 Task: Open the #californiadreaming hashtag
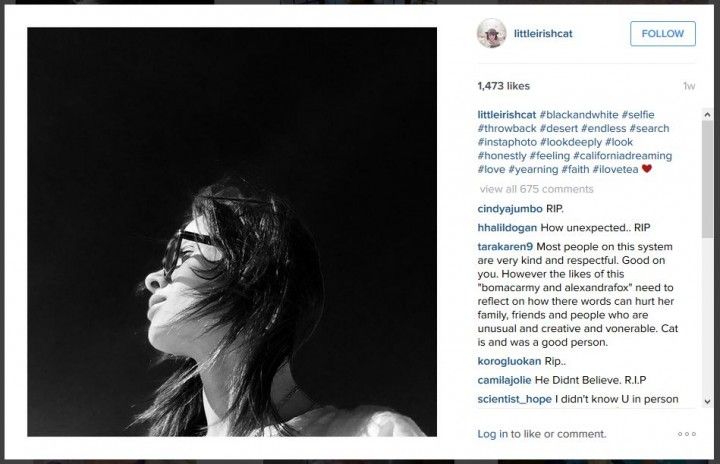pos(622,156)
